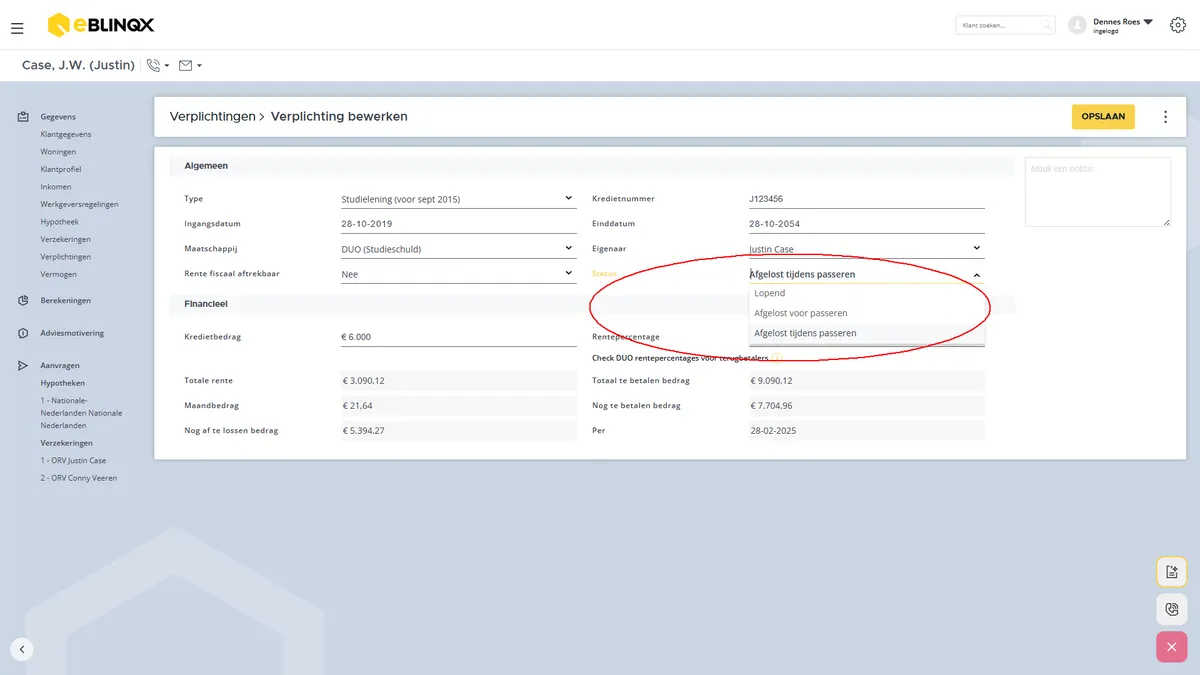Click the Maak een notitie text area
The height and width of the screenshot is (675, 1200).
(1098, 192)
